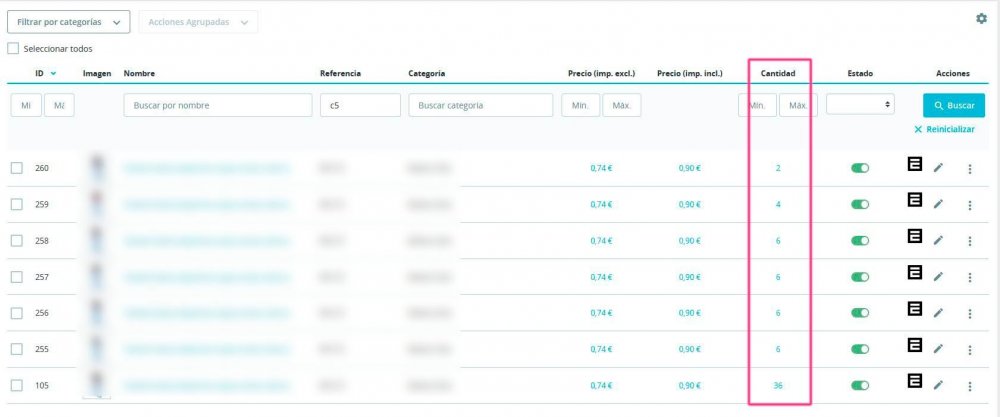Open the Estado filter select
The width and height of the screenshot is (1000, 417).
[860, 104]
